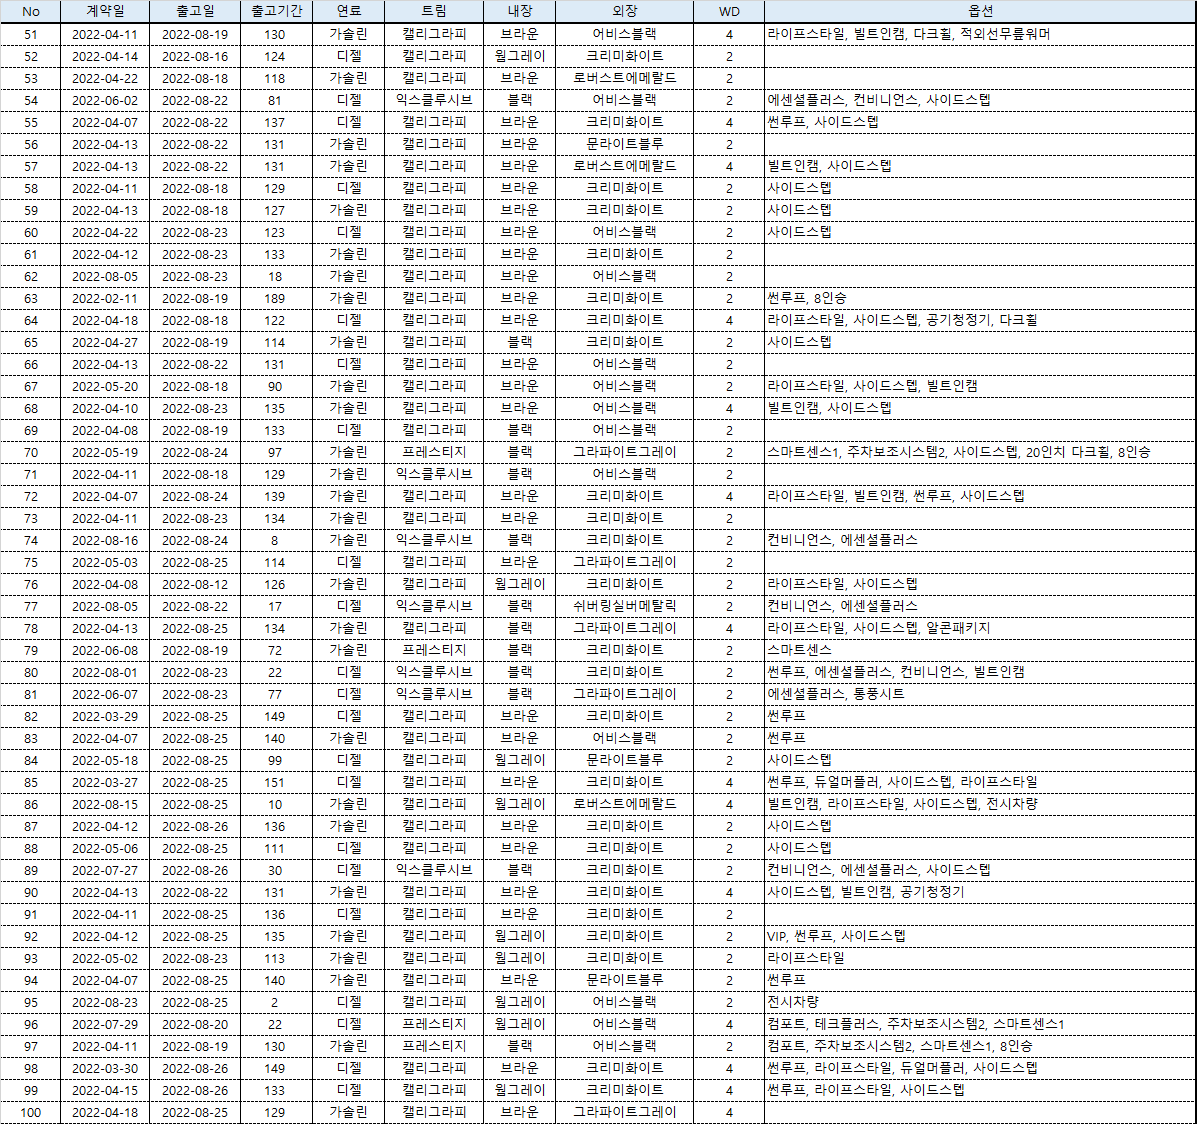Click 문라이트블루 exterior in row 56
Image resolution: width=1197 pixels, height=1124 pixels.
(x=624, y=144)
